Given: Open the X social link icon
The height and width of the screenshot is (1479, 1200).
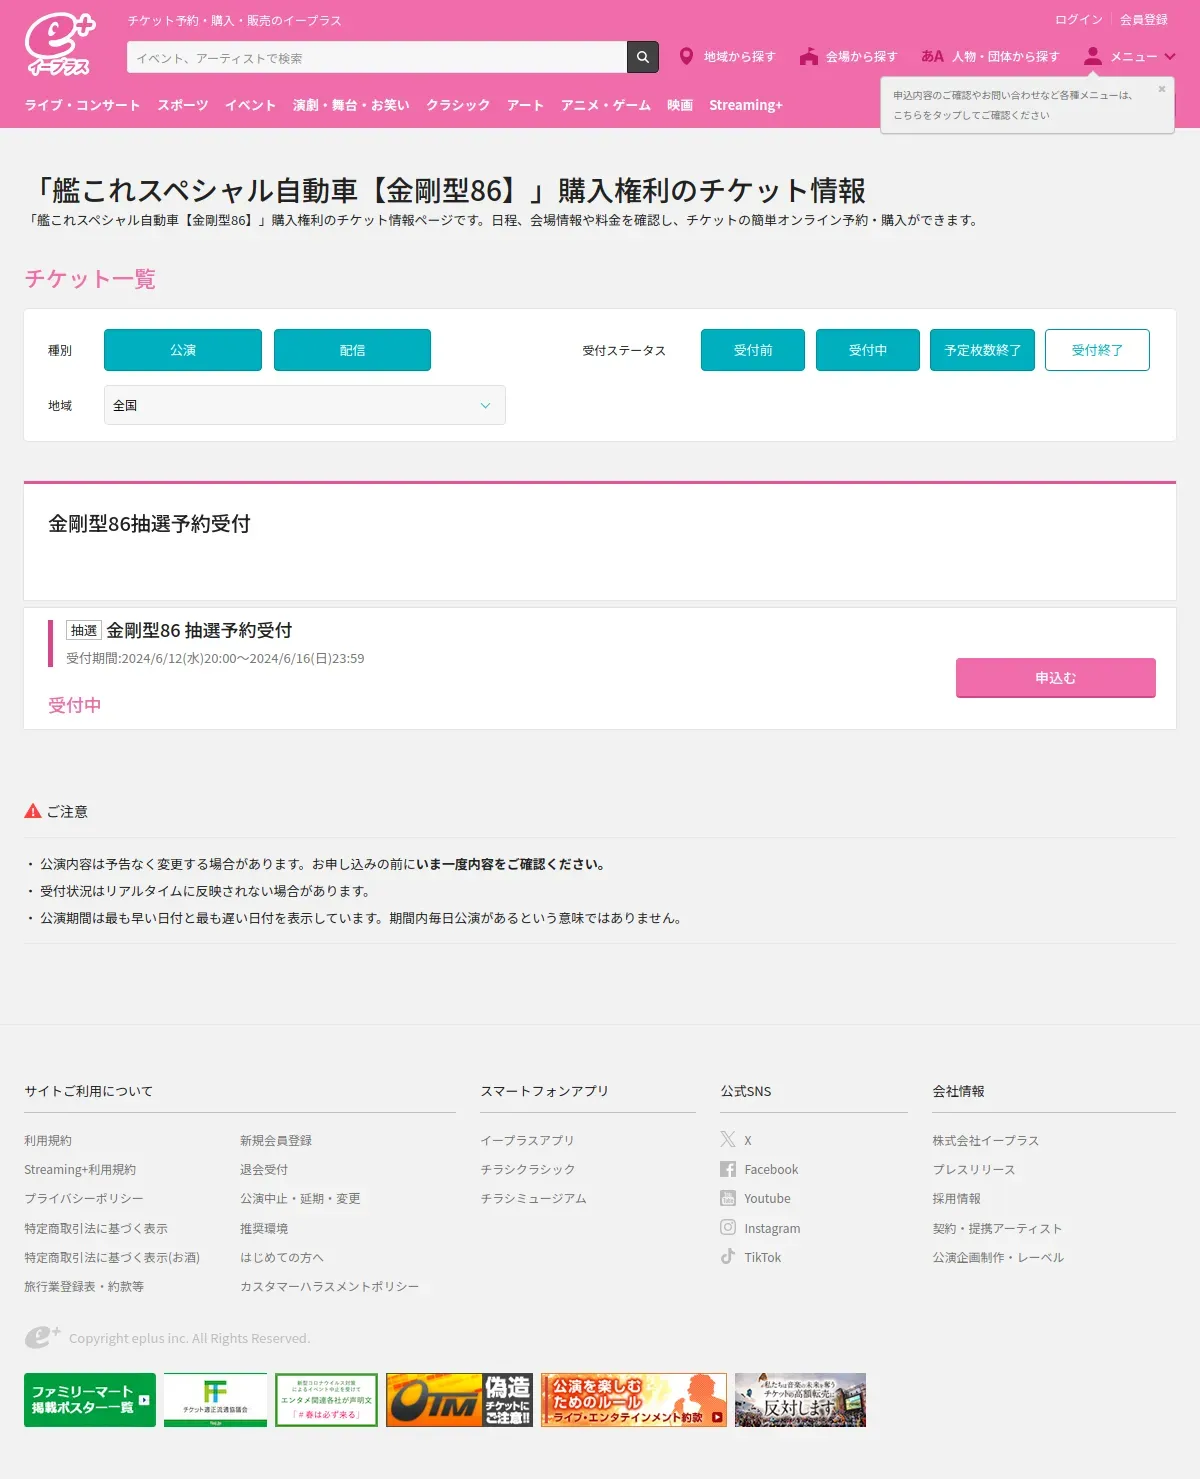Looking at the screenshot, I should [x=728, y=1140].
